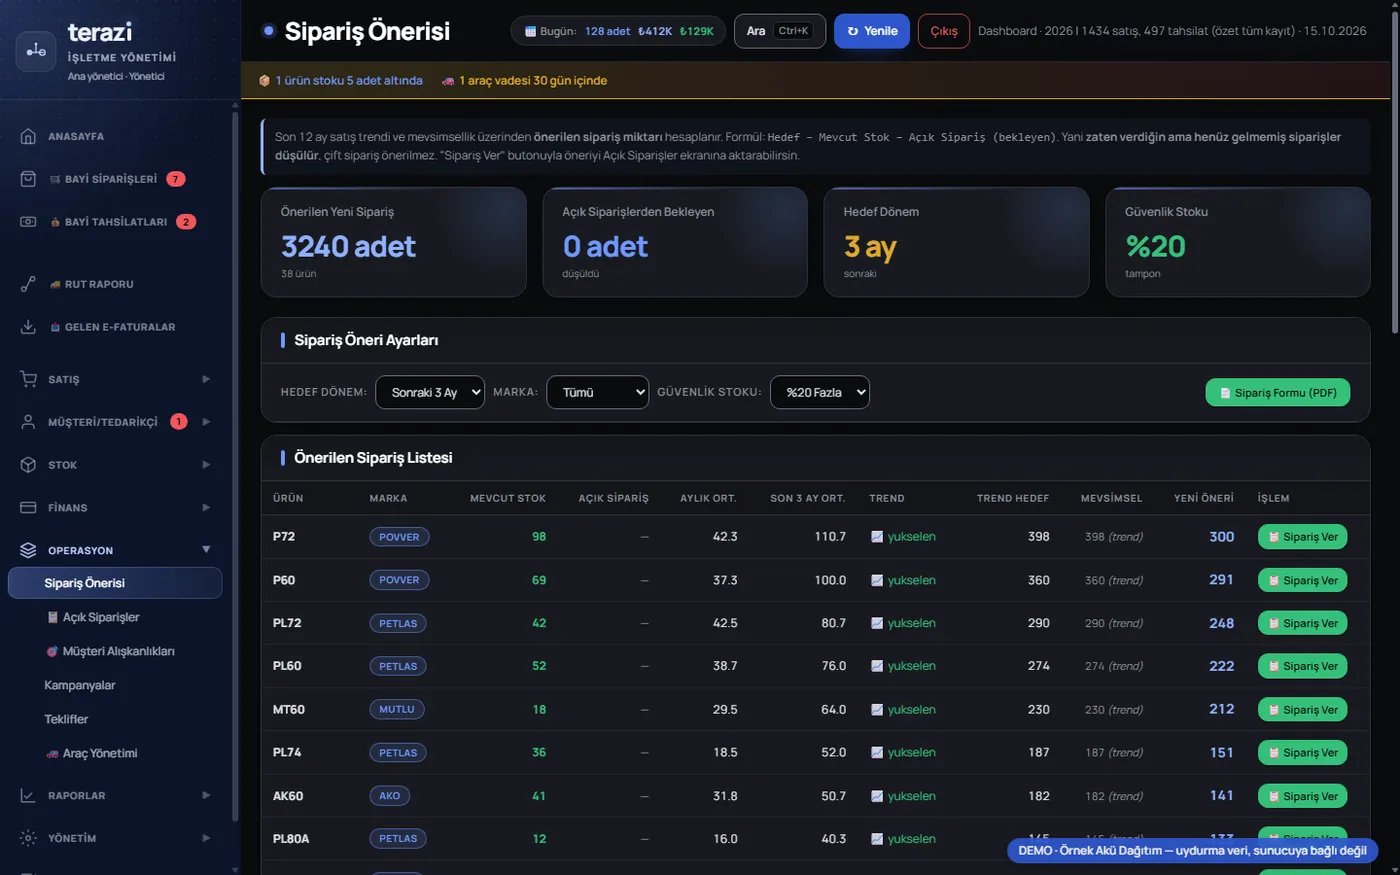Expand the Satış menu arrow
The height and width of the screenshot is (875, 1400).
coord(206,379)
